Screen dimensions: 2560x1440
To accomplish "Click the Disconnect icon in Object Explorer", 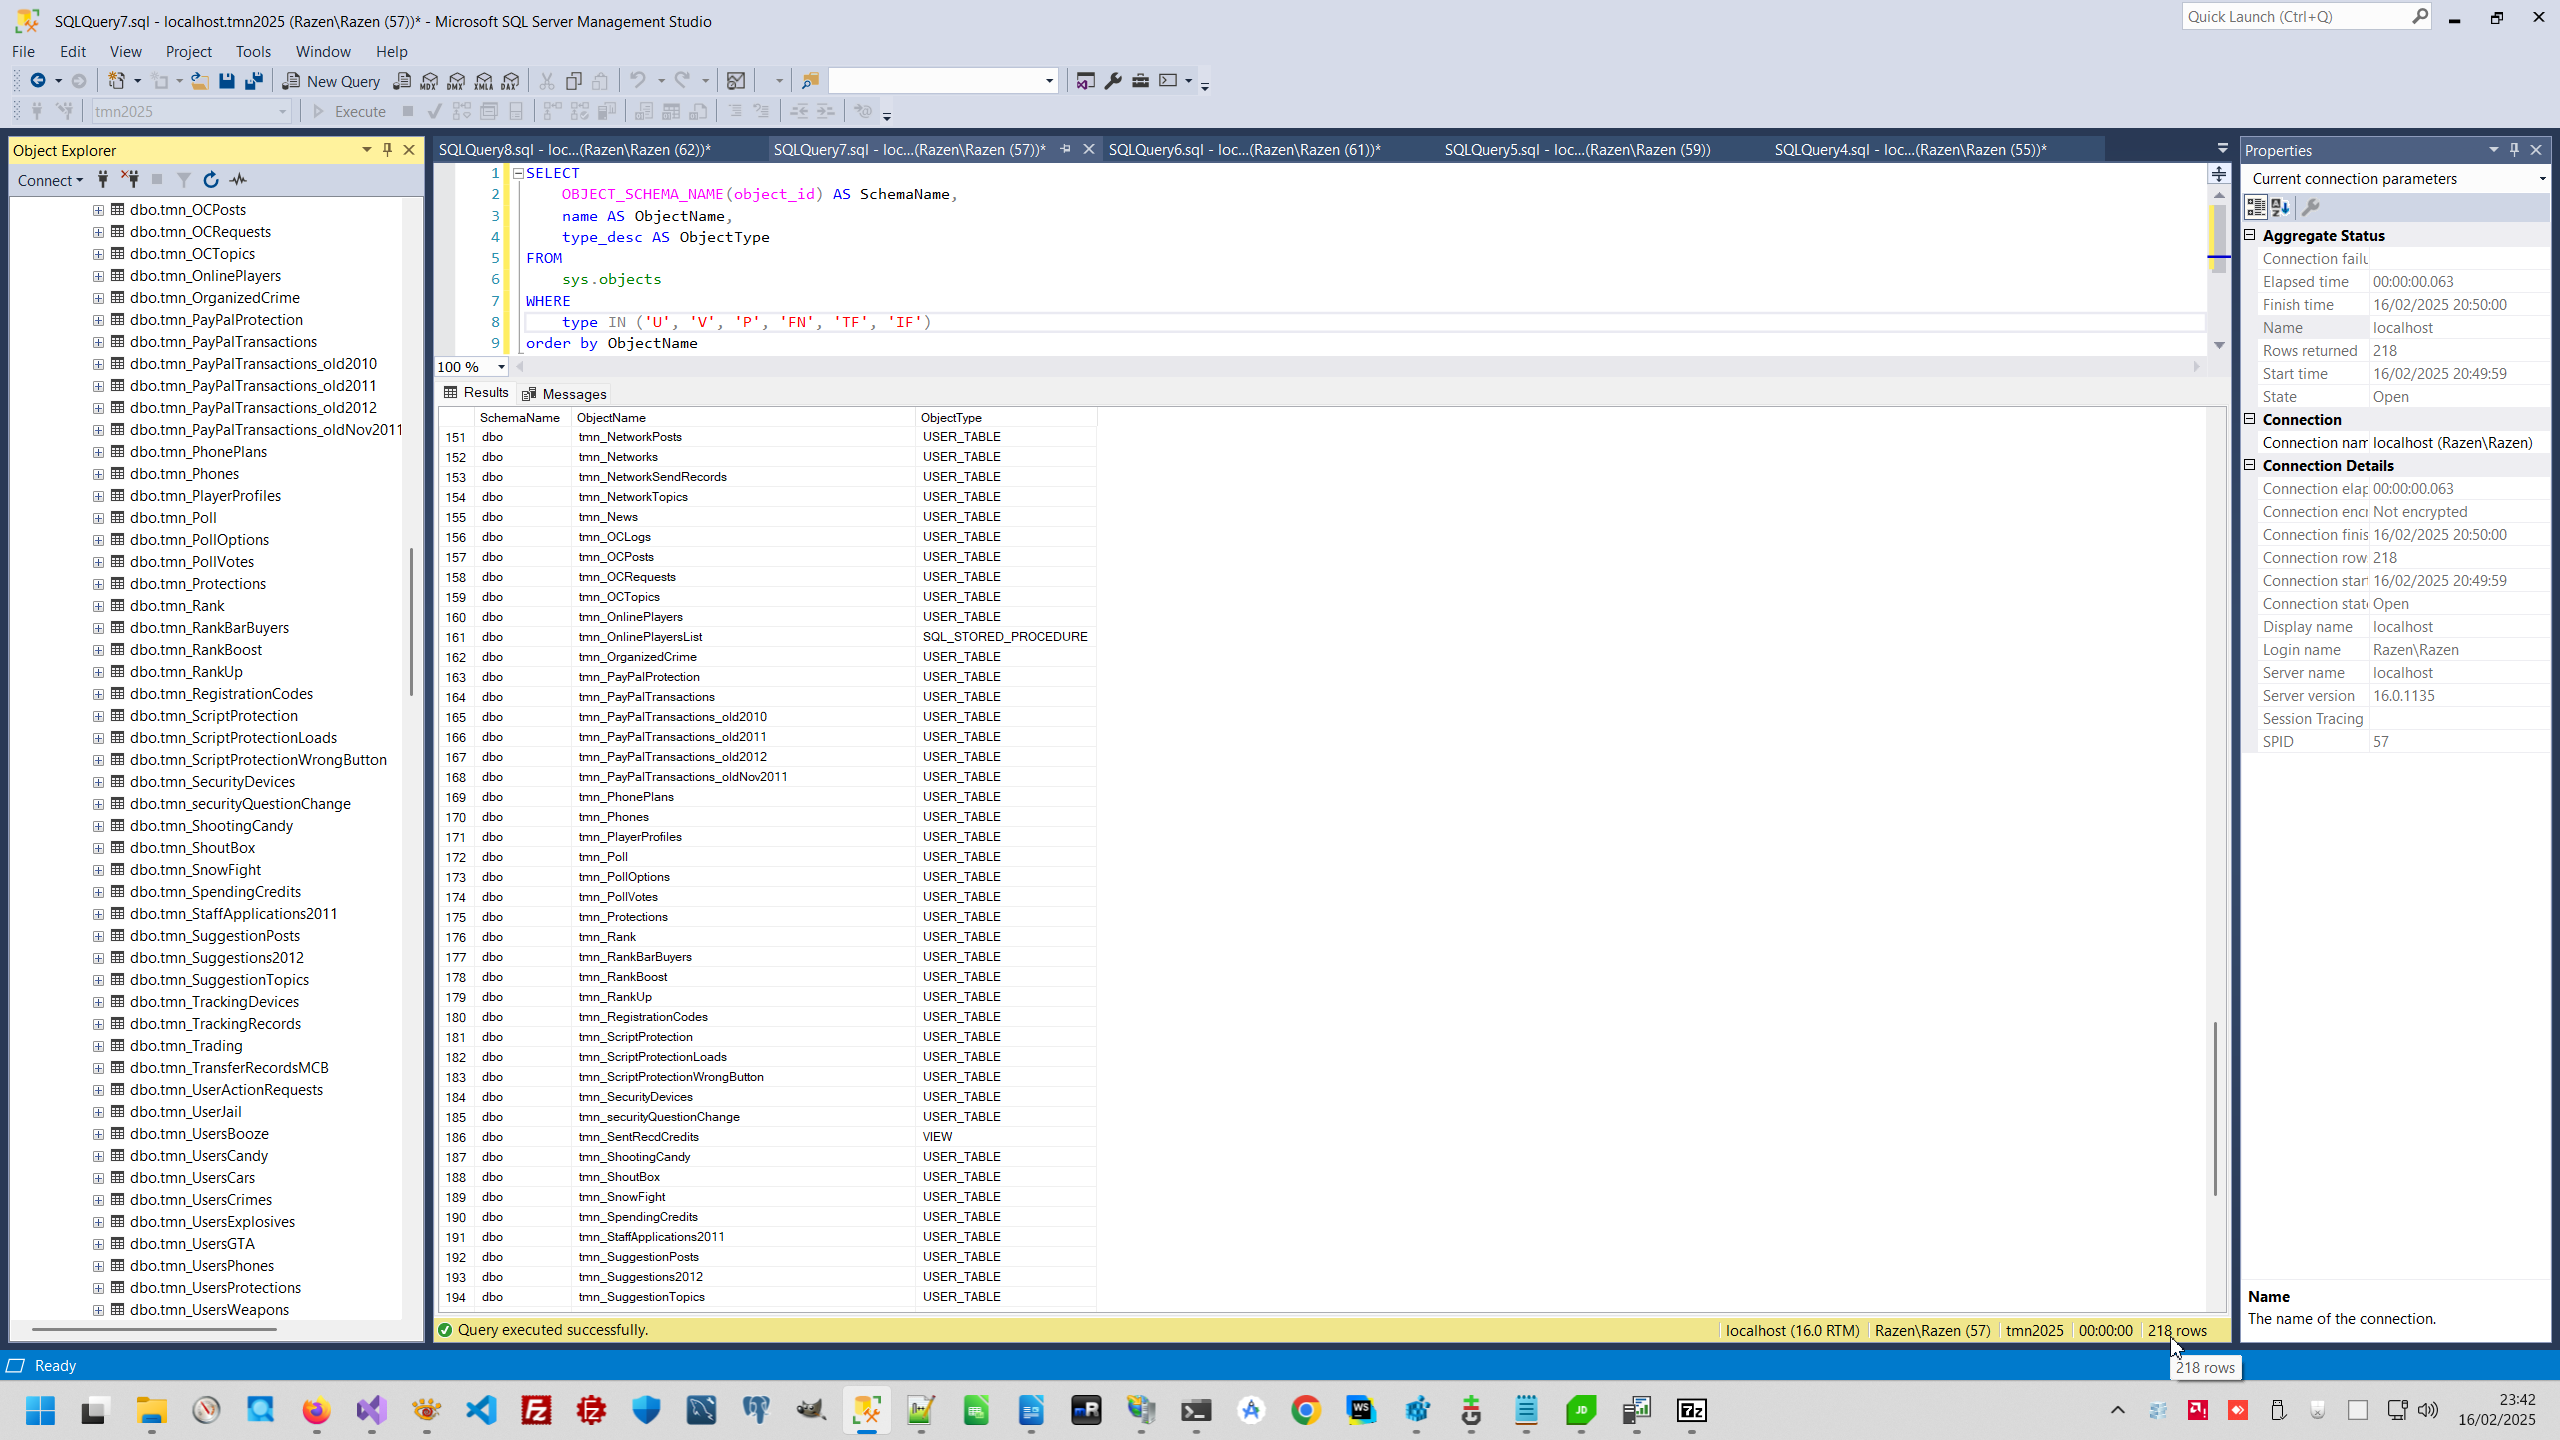I will click(130, 180).
